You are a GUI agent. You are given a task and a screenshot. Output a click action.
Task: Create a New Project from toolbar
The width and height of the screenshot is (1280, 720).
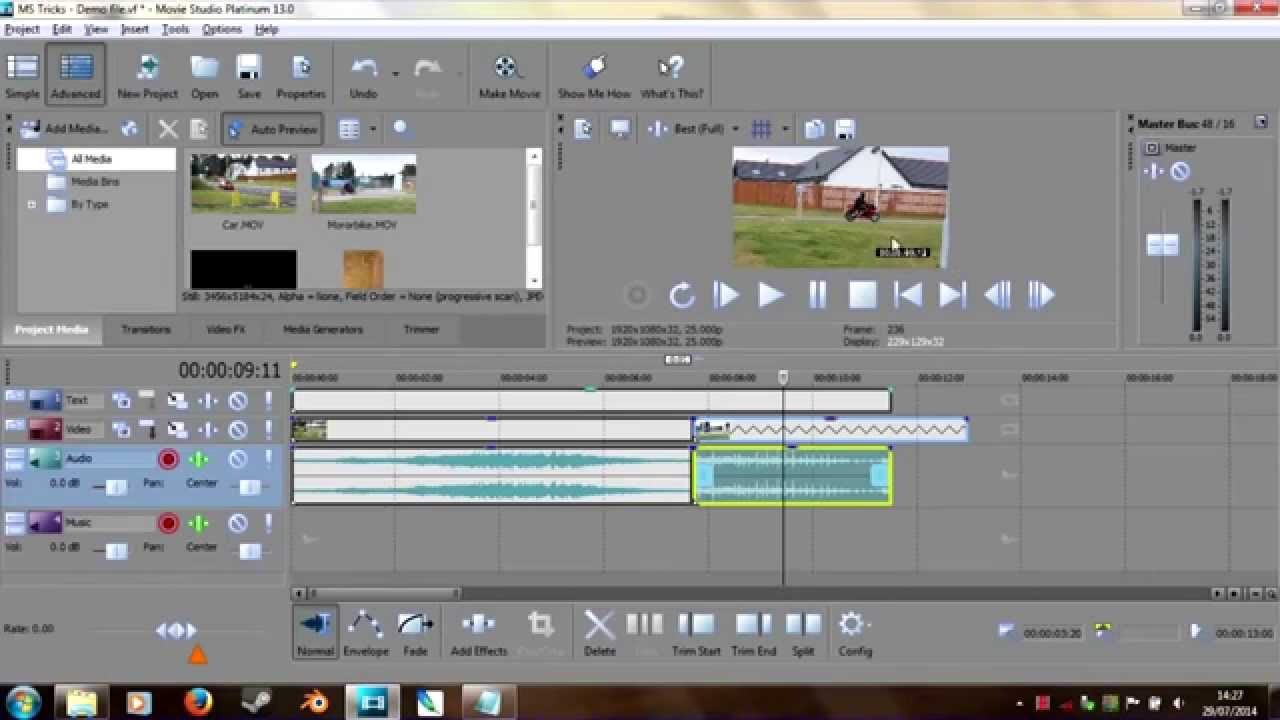point(148,77)
